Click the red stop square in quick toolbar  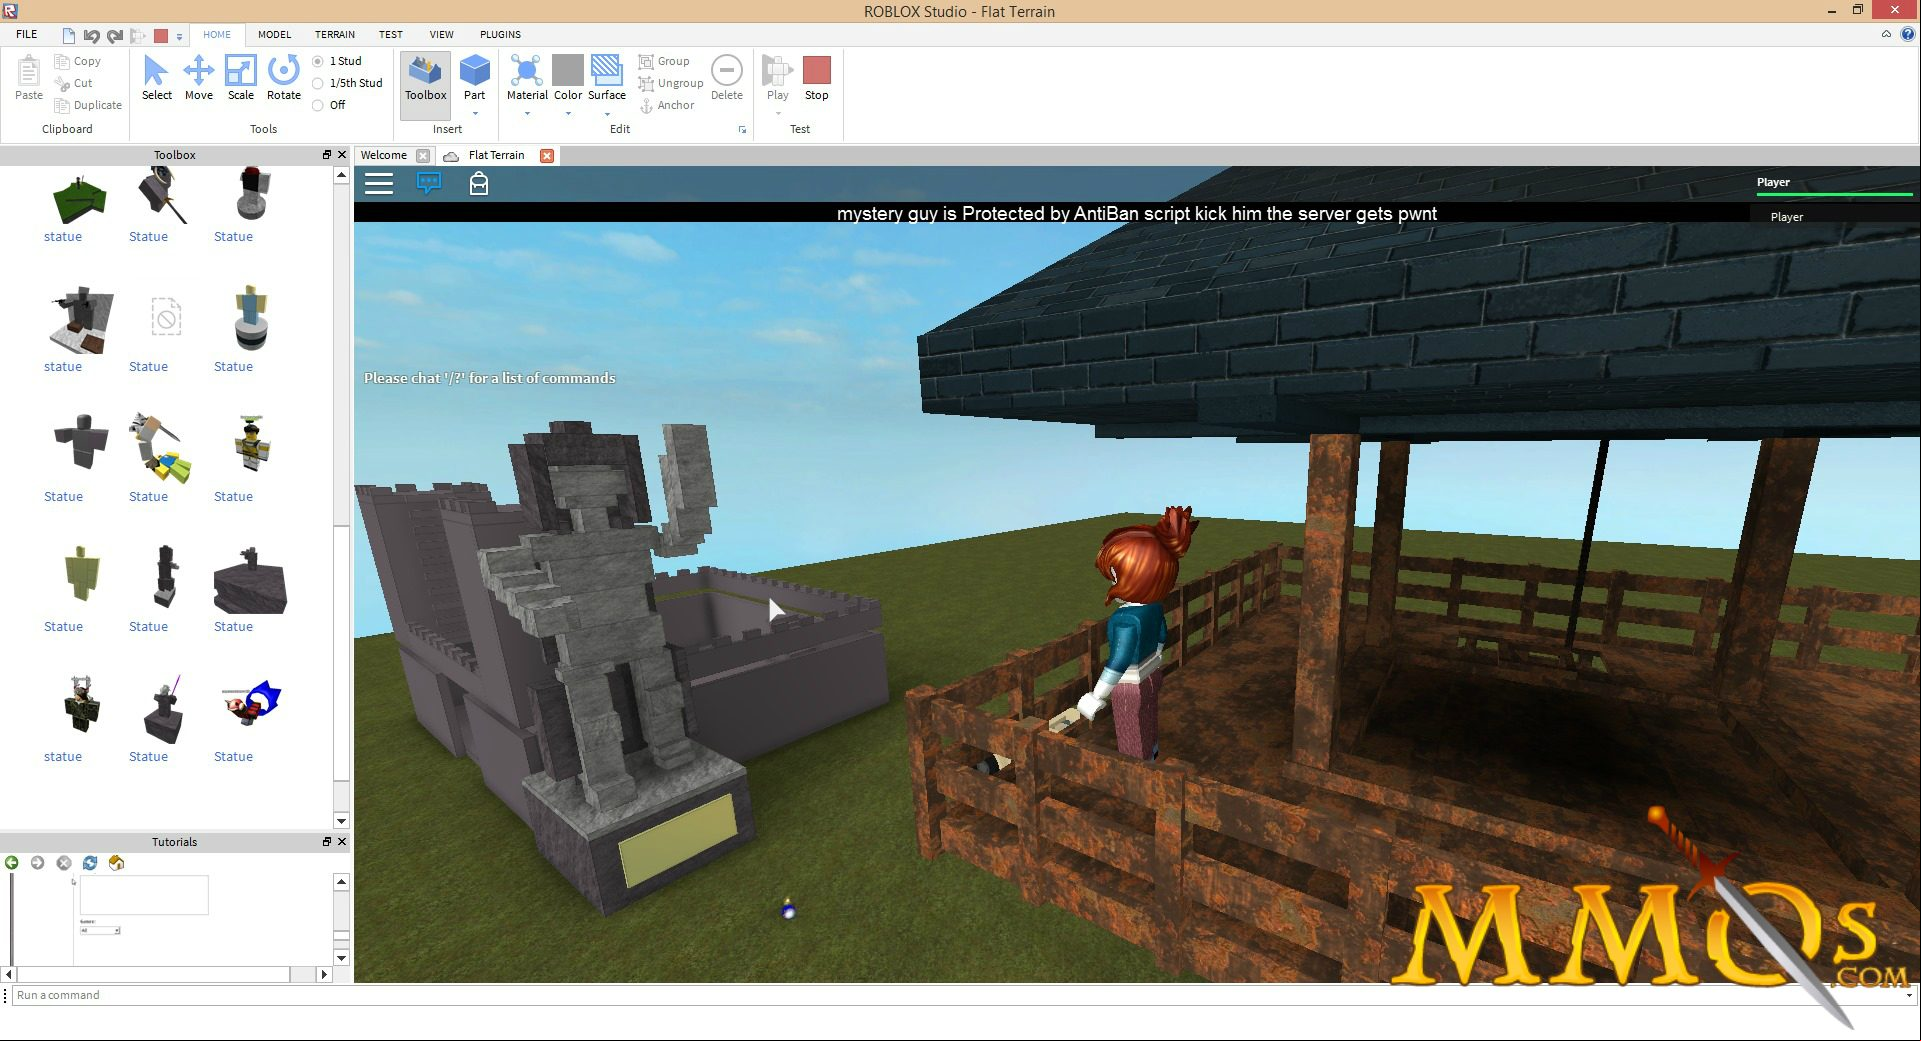161,36
